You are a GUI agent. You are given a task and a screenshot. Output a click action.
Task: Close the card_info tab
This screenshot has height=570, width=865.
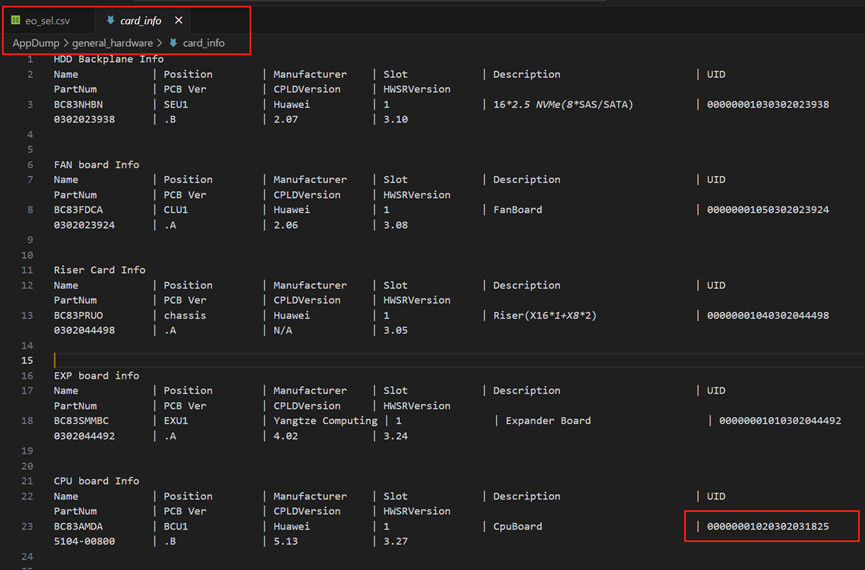(x=179, y=21)
